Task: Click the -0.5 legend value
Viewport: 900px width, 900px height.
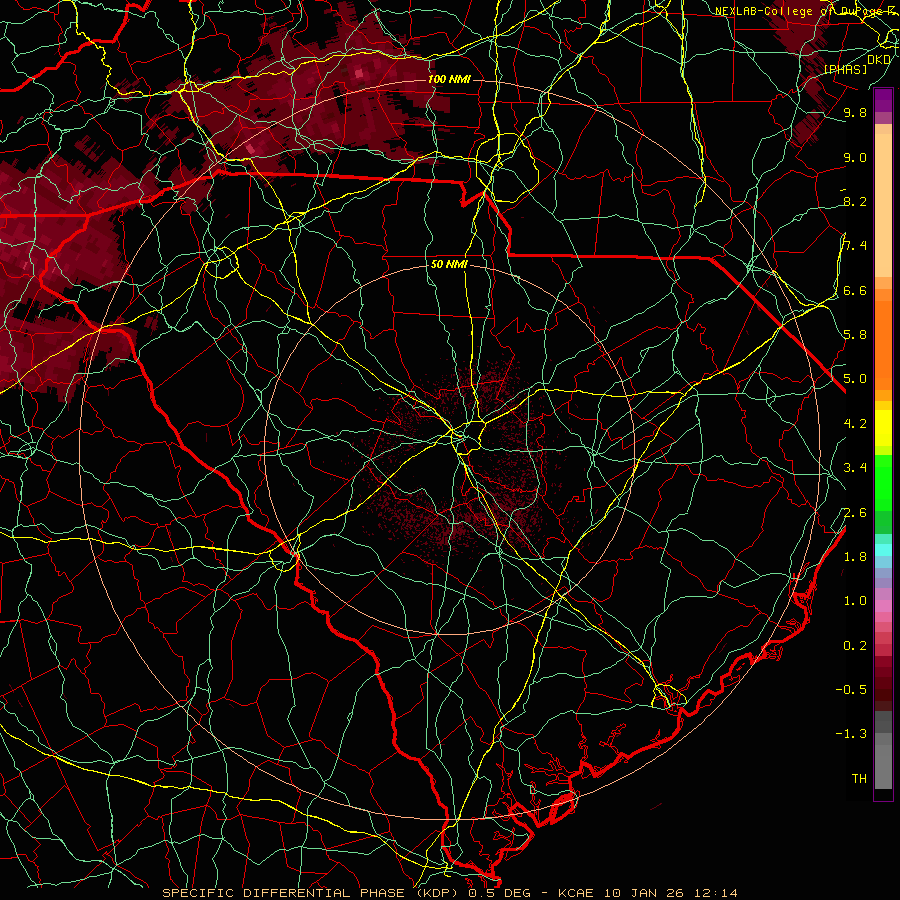Action: point(851,690)
